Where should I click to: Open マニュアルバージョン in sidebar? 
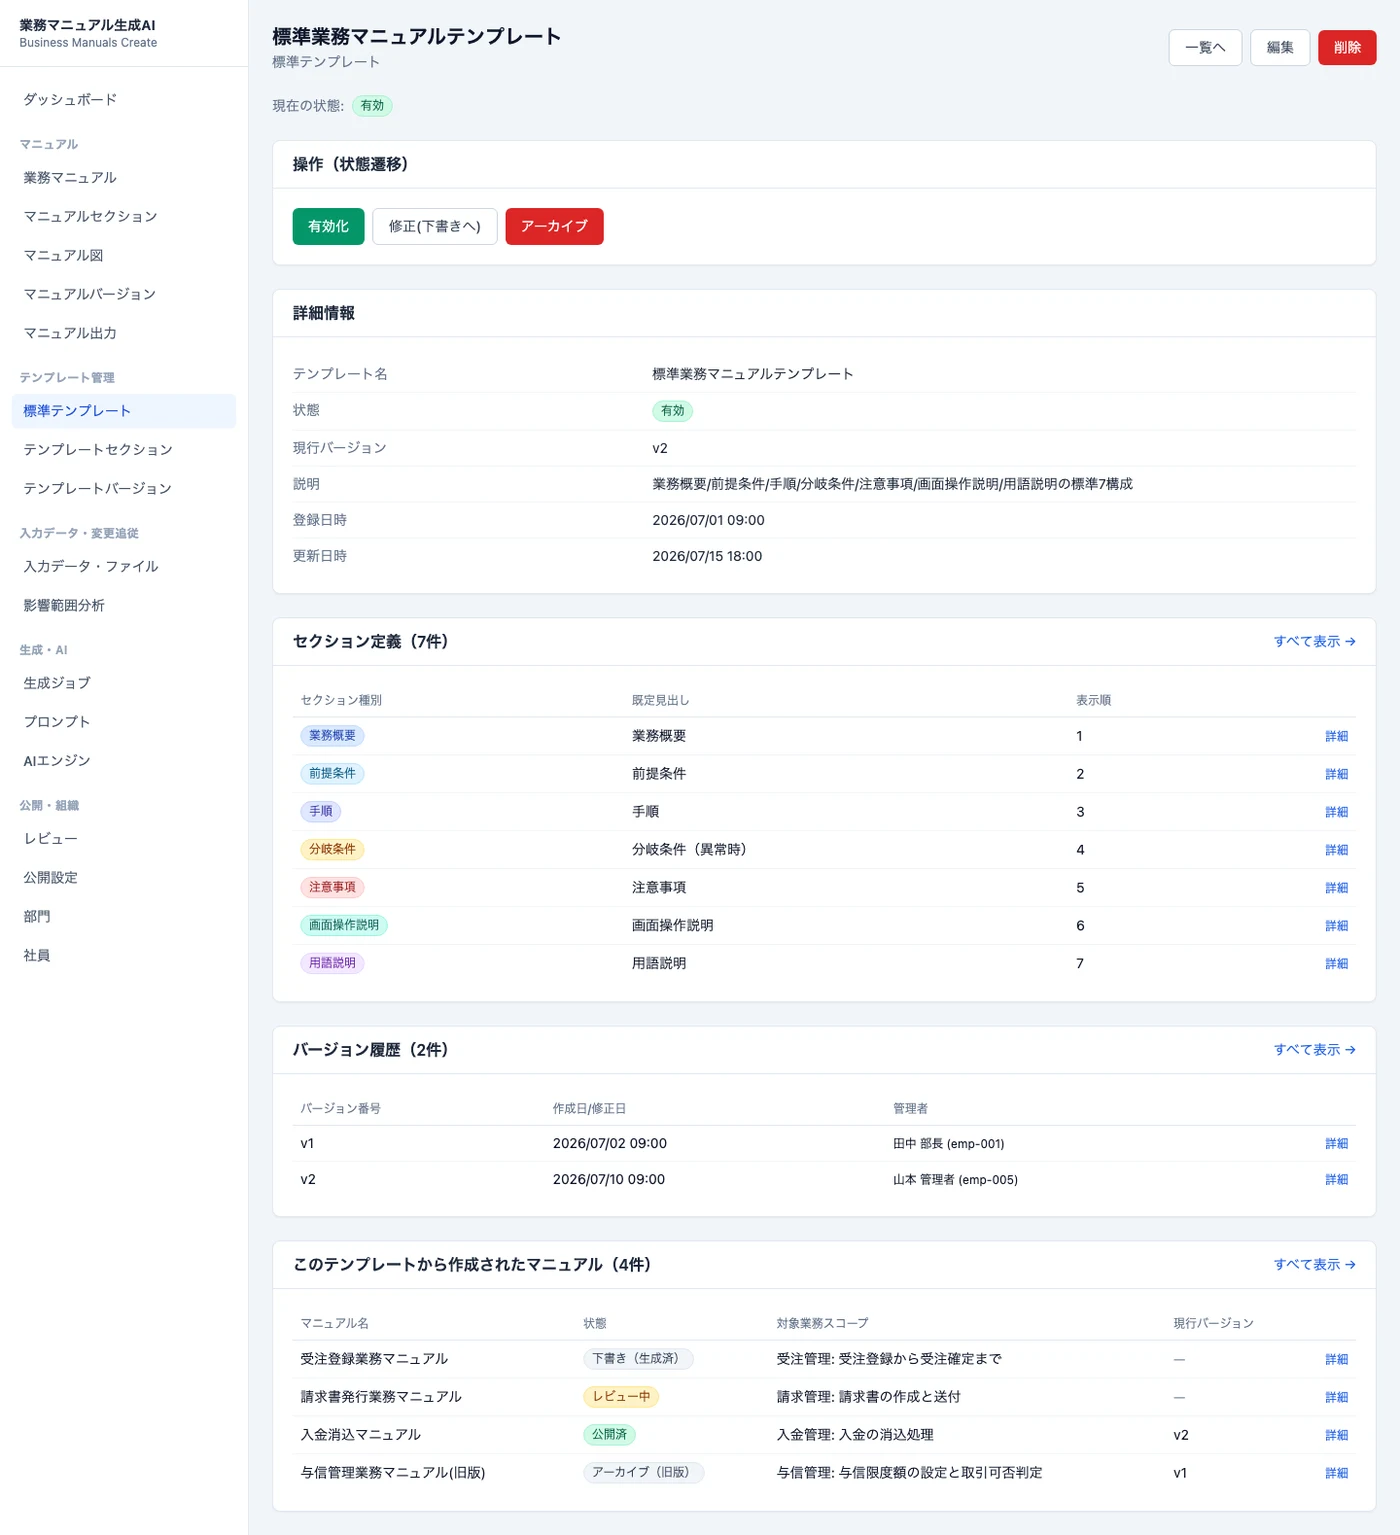coord(124,295)
